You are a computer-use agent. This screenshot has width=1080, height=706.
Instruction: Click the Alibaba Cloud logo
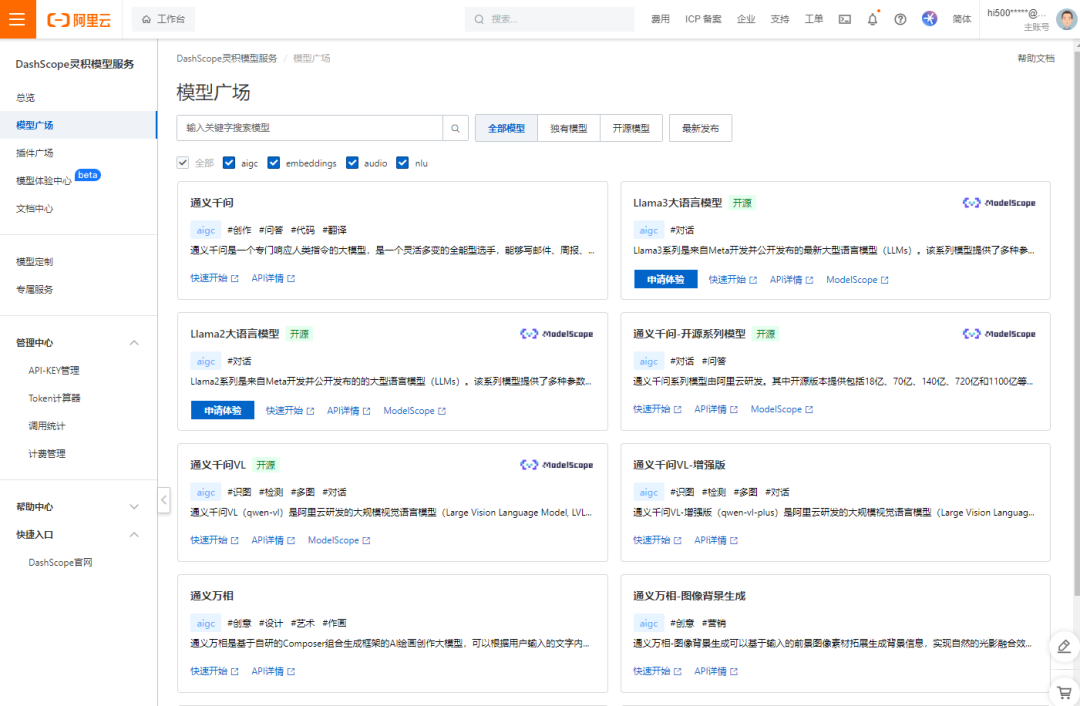[78, 18]
